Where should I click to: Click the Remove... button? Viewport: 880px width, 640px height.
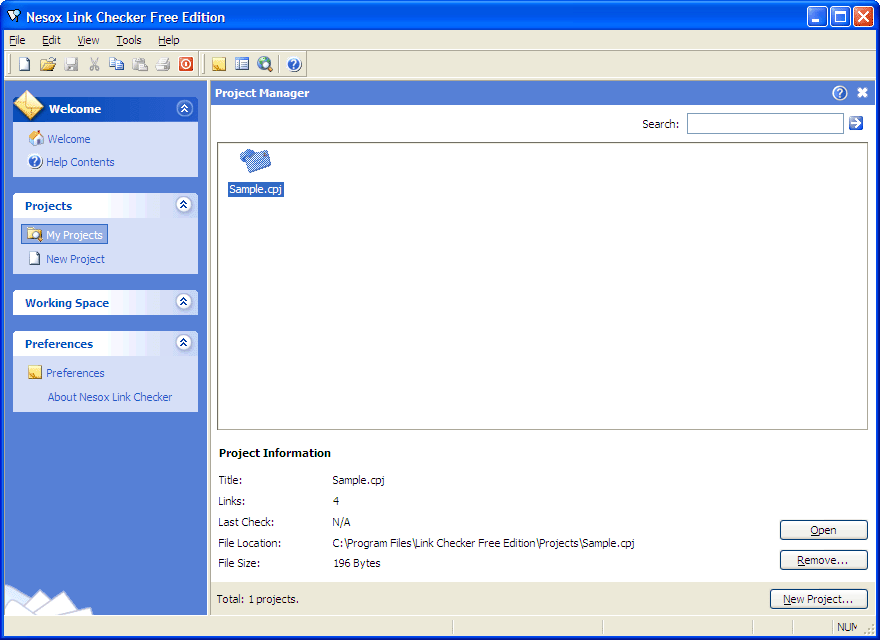click(x=823, y=561)
